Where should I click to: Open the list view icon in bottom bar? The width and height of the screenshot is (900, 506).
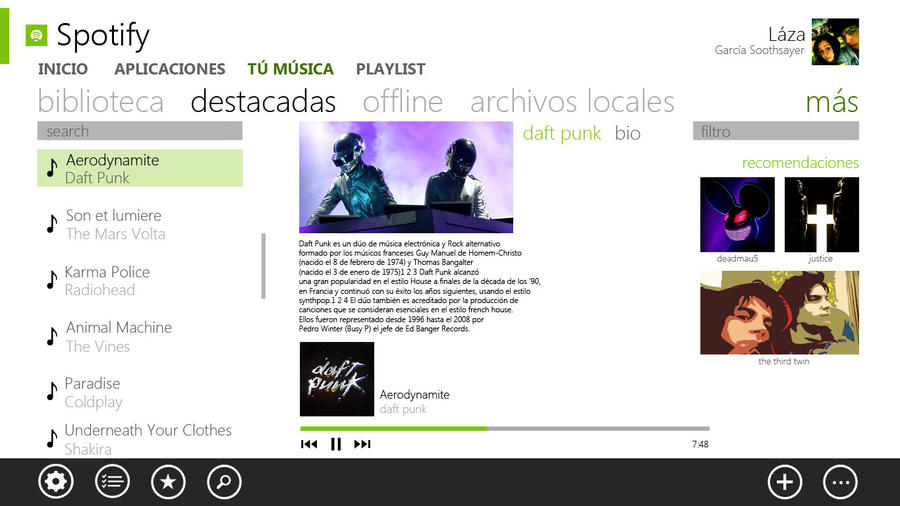(x=112, y=481)
